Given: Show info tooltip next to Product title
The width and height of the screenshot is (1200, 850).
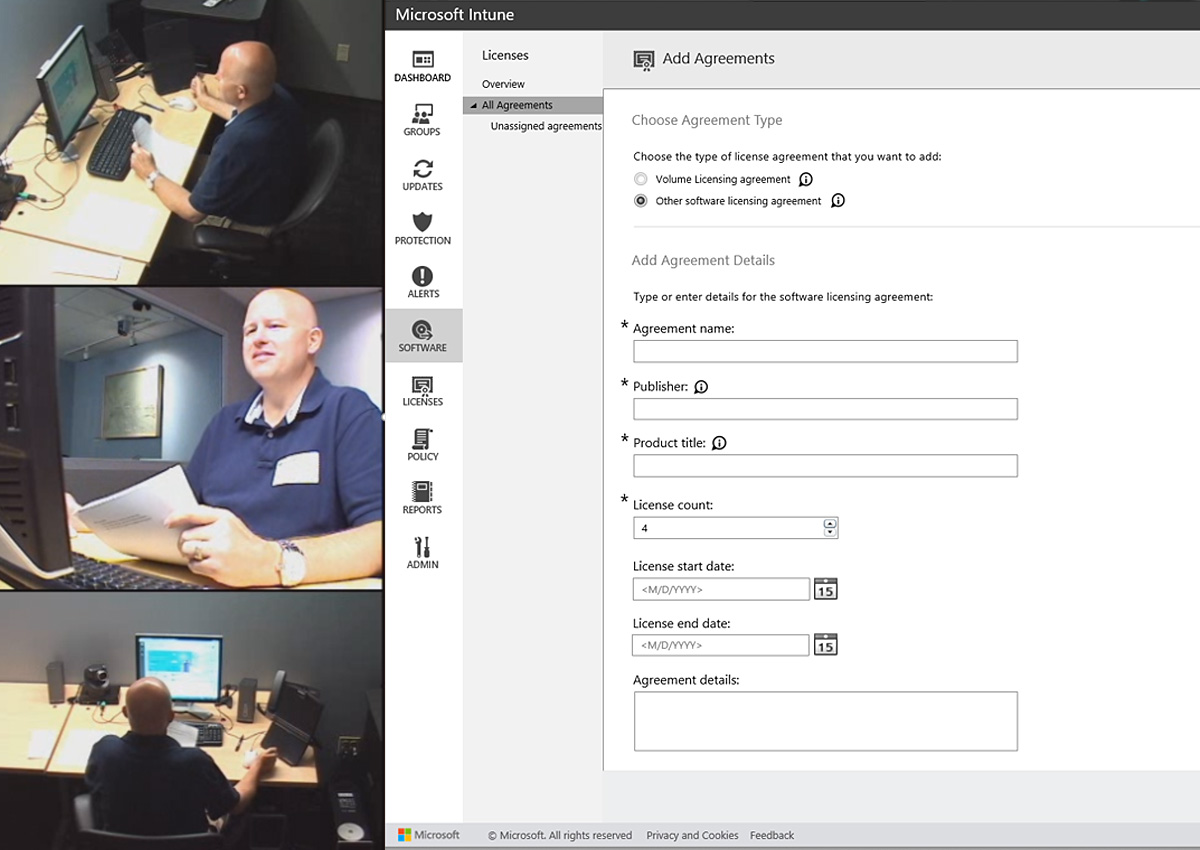Looking at the screenshot, I should point(719,443).
